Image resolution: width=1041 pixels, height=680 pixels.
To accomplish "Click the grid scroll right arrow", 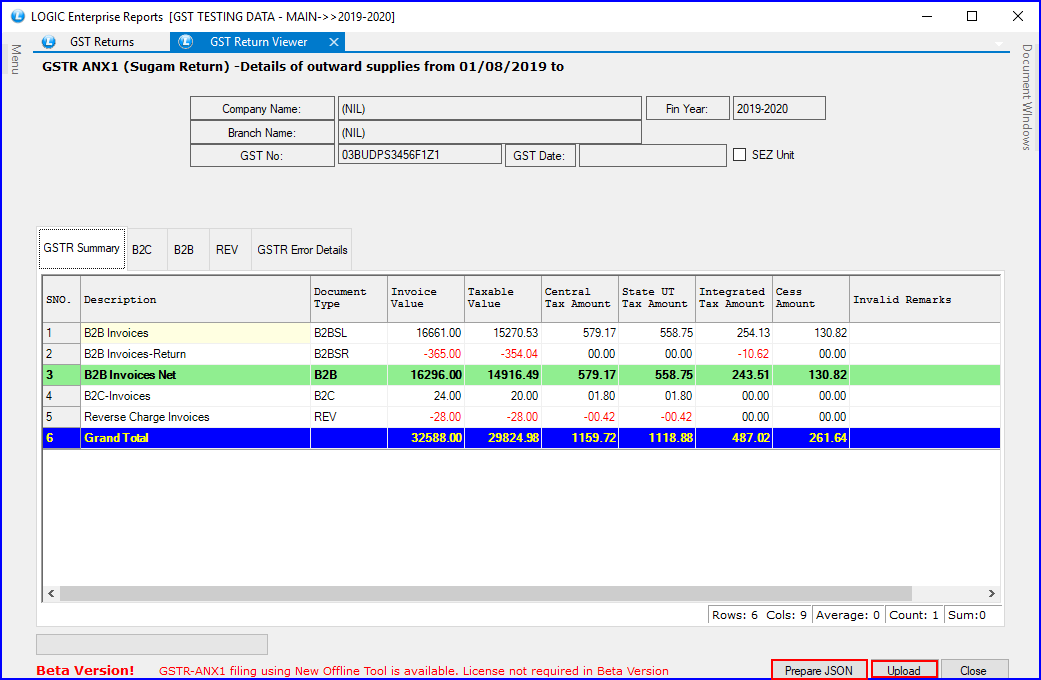I will 991,594.
